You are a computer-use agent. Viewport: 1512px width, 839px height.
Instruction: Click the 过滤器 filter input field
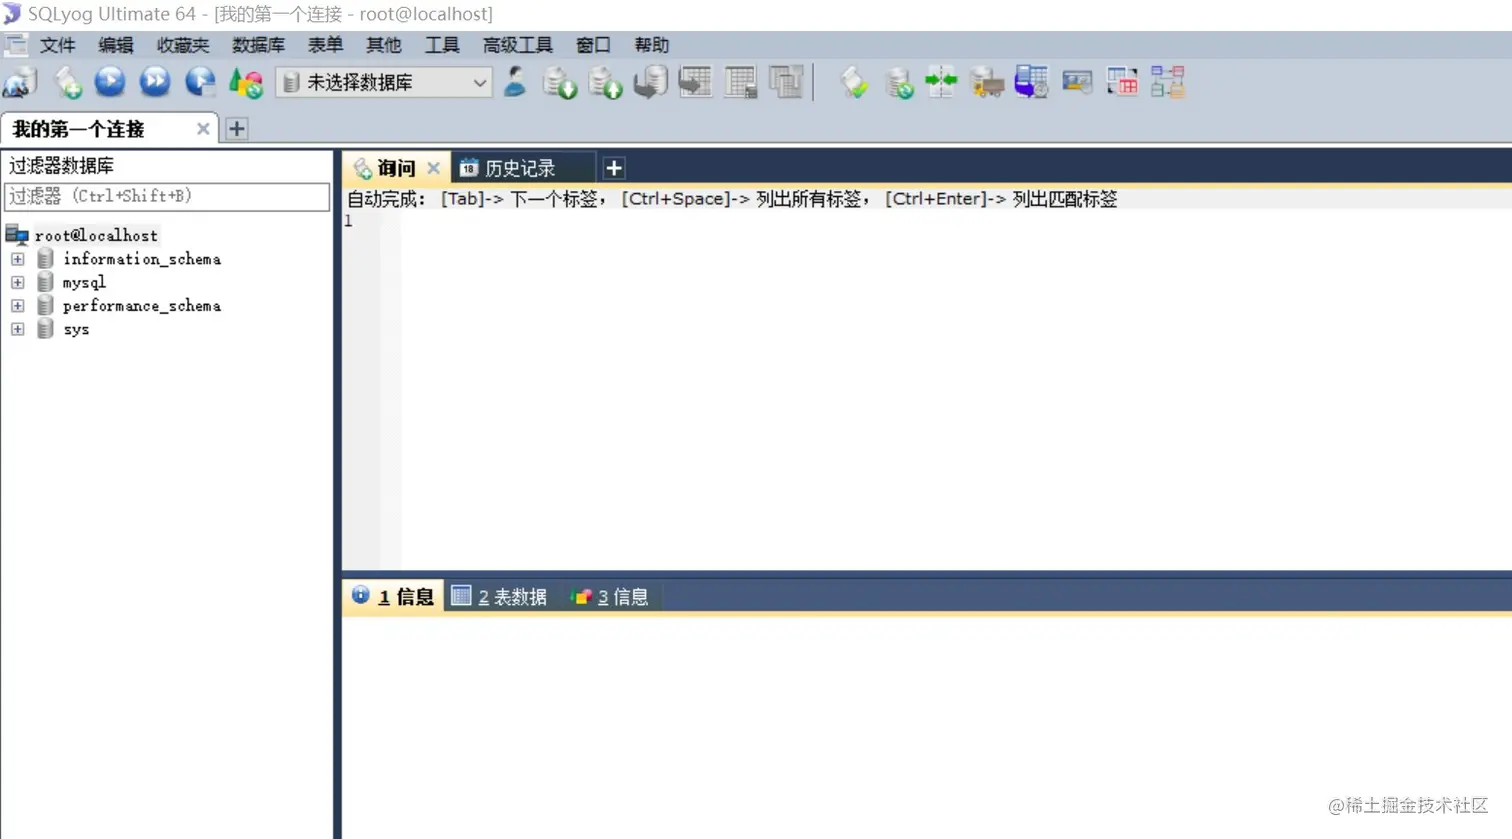click(x=167, y=196)
